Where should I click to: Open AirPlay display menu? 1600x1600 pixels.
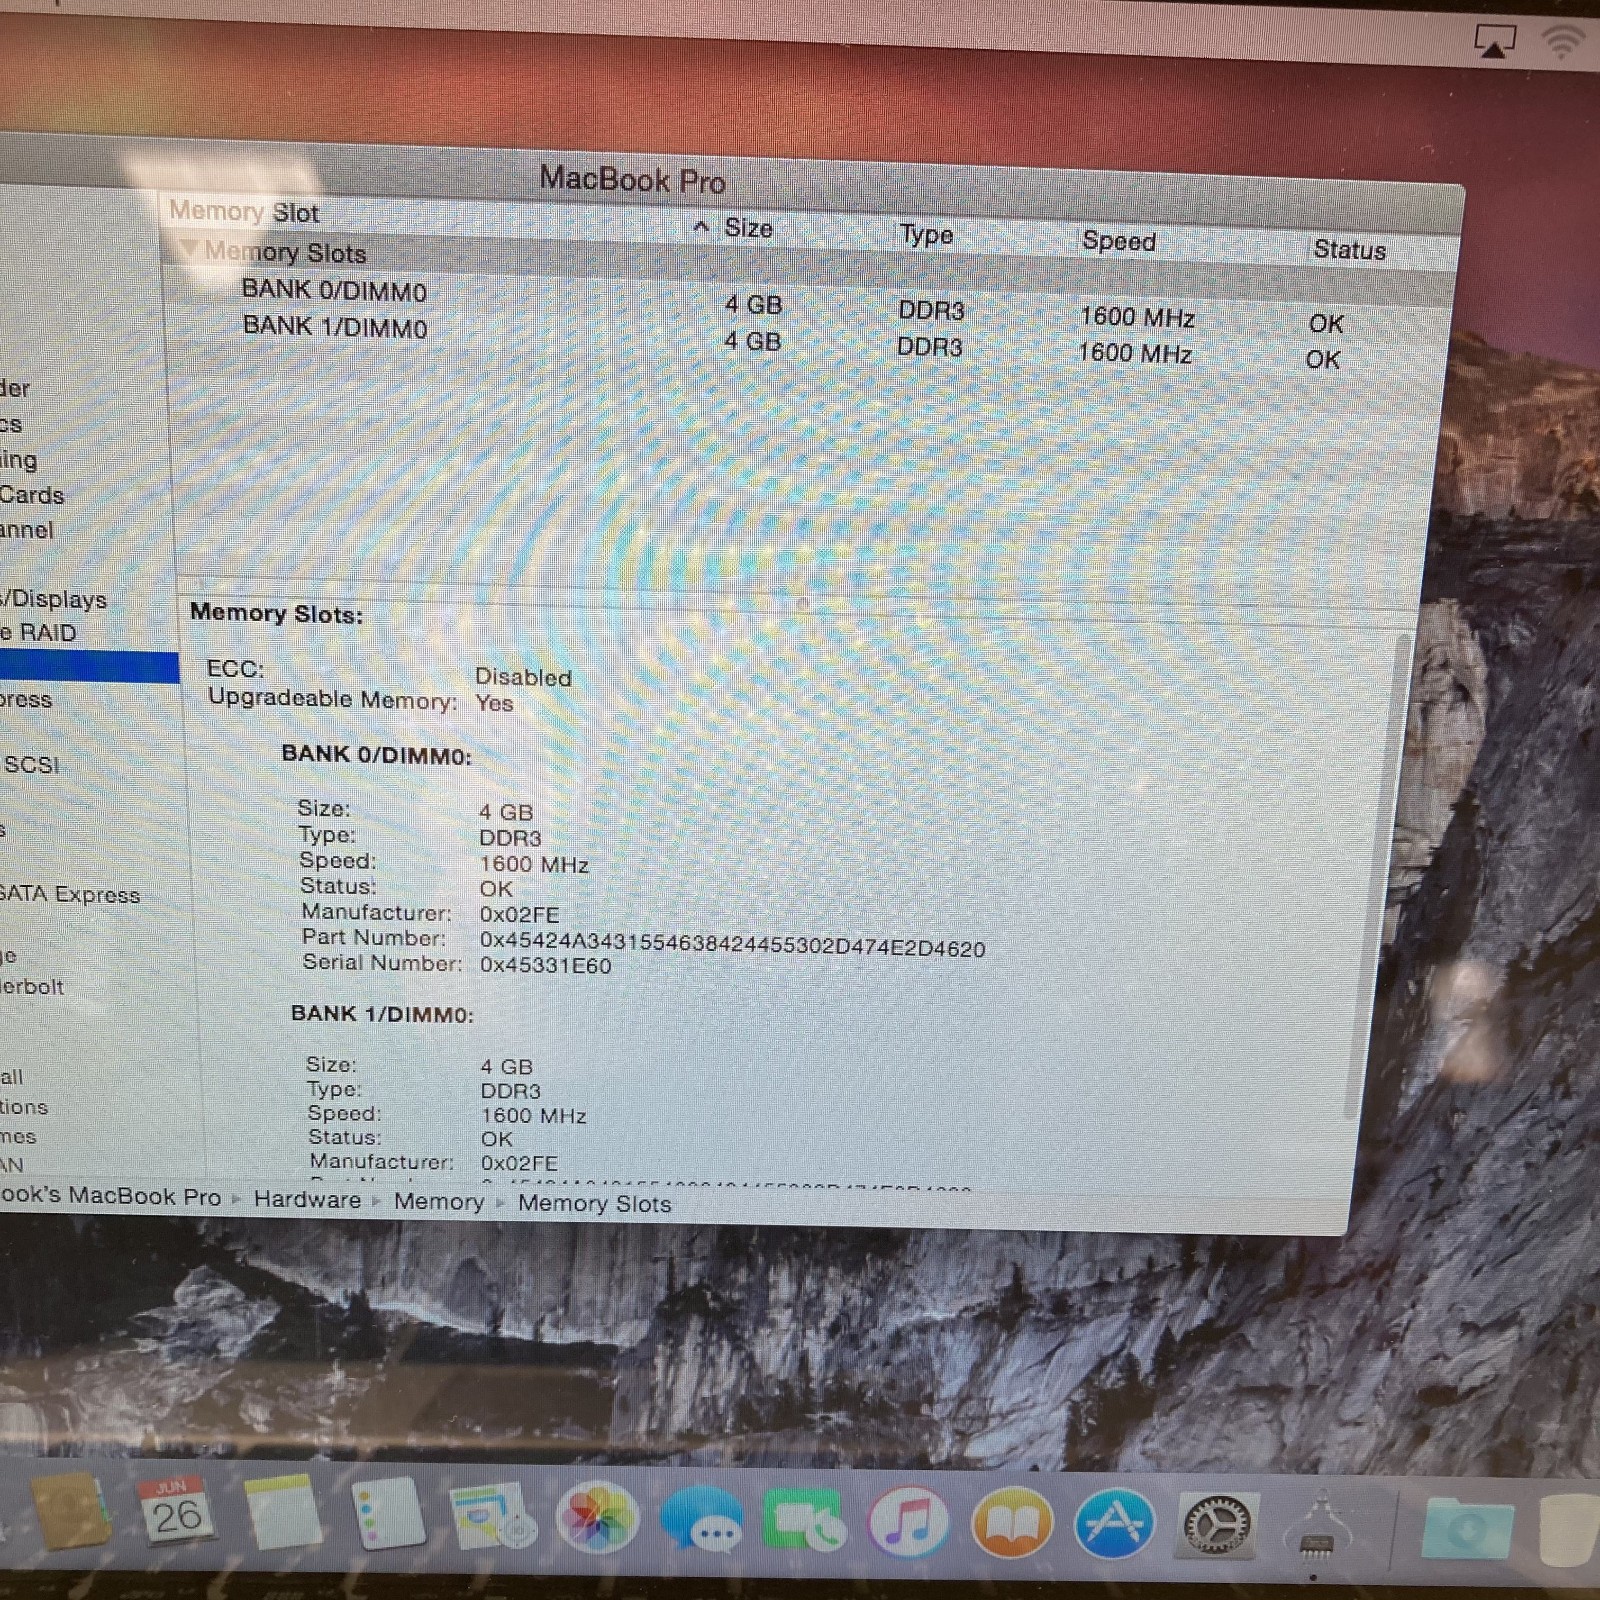point(1493,41)
